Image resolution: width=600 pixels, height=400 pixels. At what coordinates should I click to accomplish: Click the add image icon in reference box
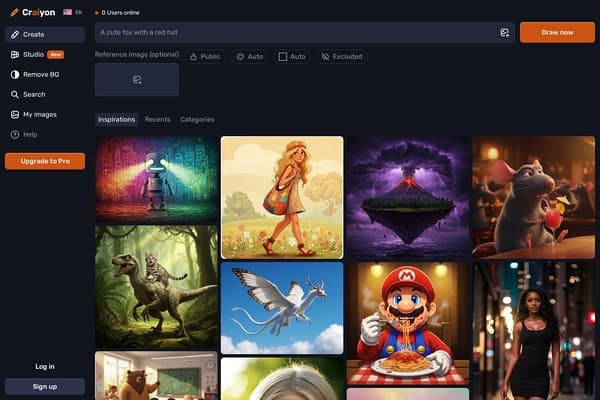(x=137, y=80)
